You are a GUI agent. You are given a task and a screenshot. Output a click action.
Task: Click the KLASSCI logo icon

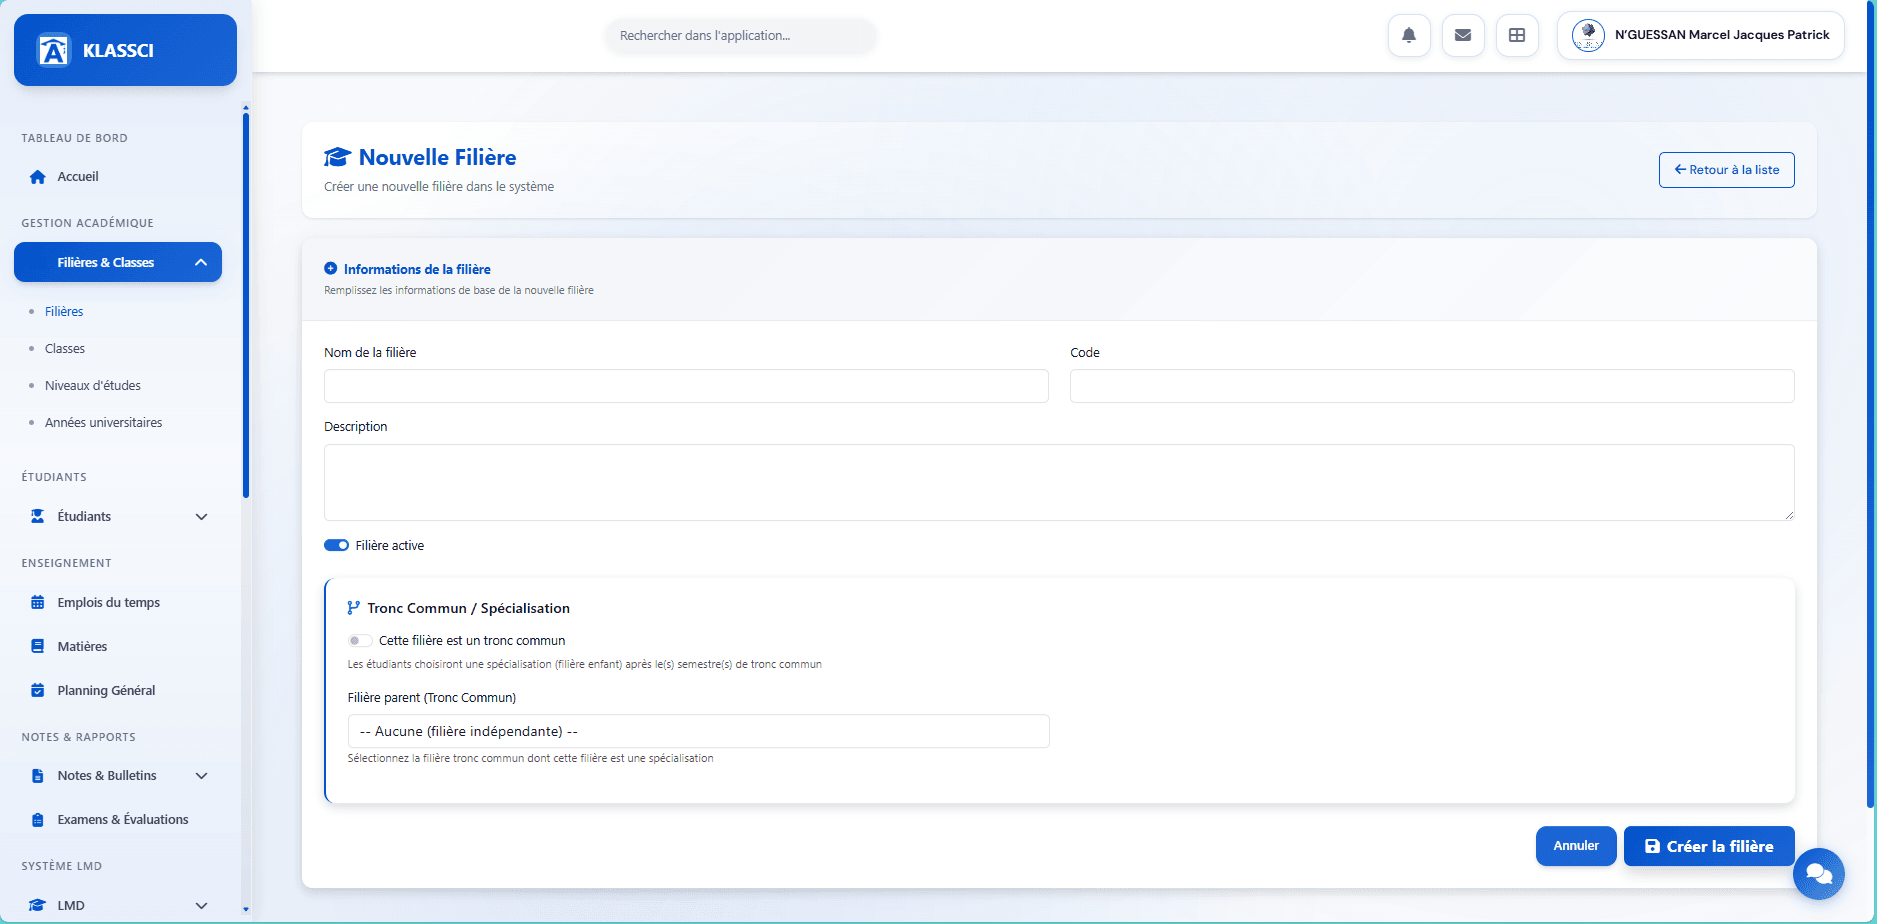54,50
